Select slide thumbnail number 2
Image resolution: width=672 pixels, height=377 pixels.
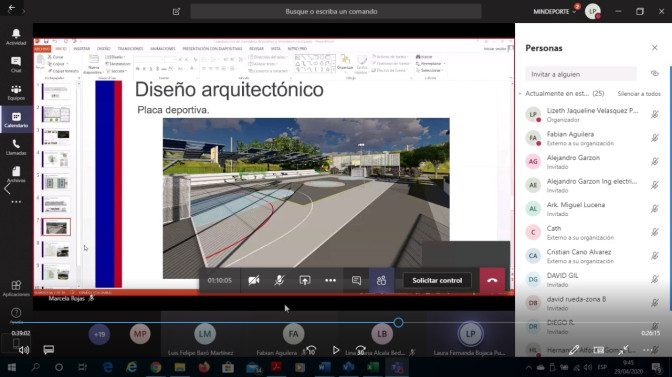56,114
